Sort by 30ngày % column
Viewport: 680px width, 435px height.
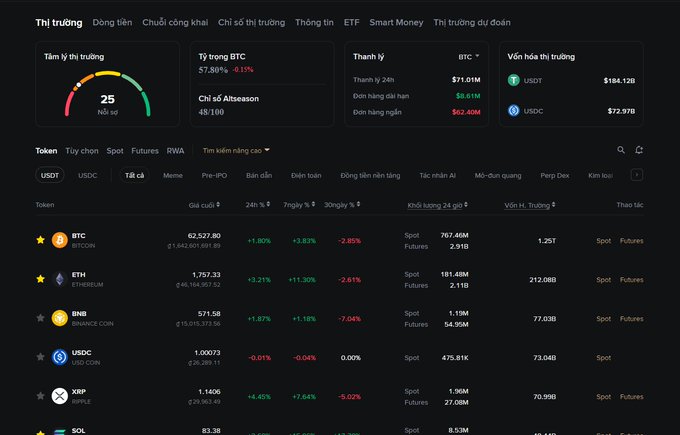point(342,204)
